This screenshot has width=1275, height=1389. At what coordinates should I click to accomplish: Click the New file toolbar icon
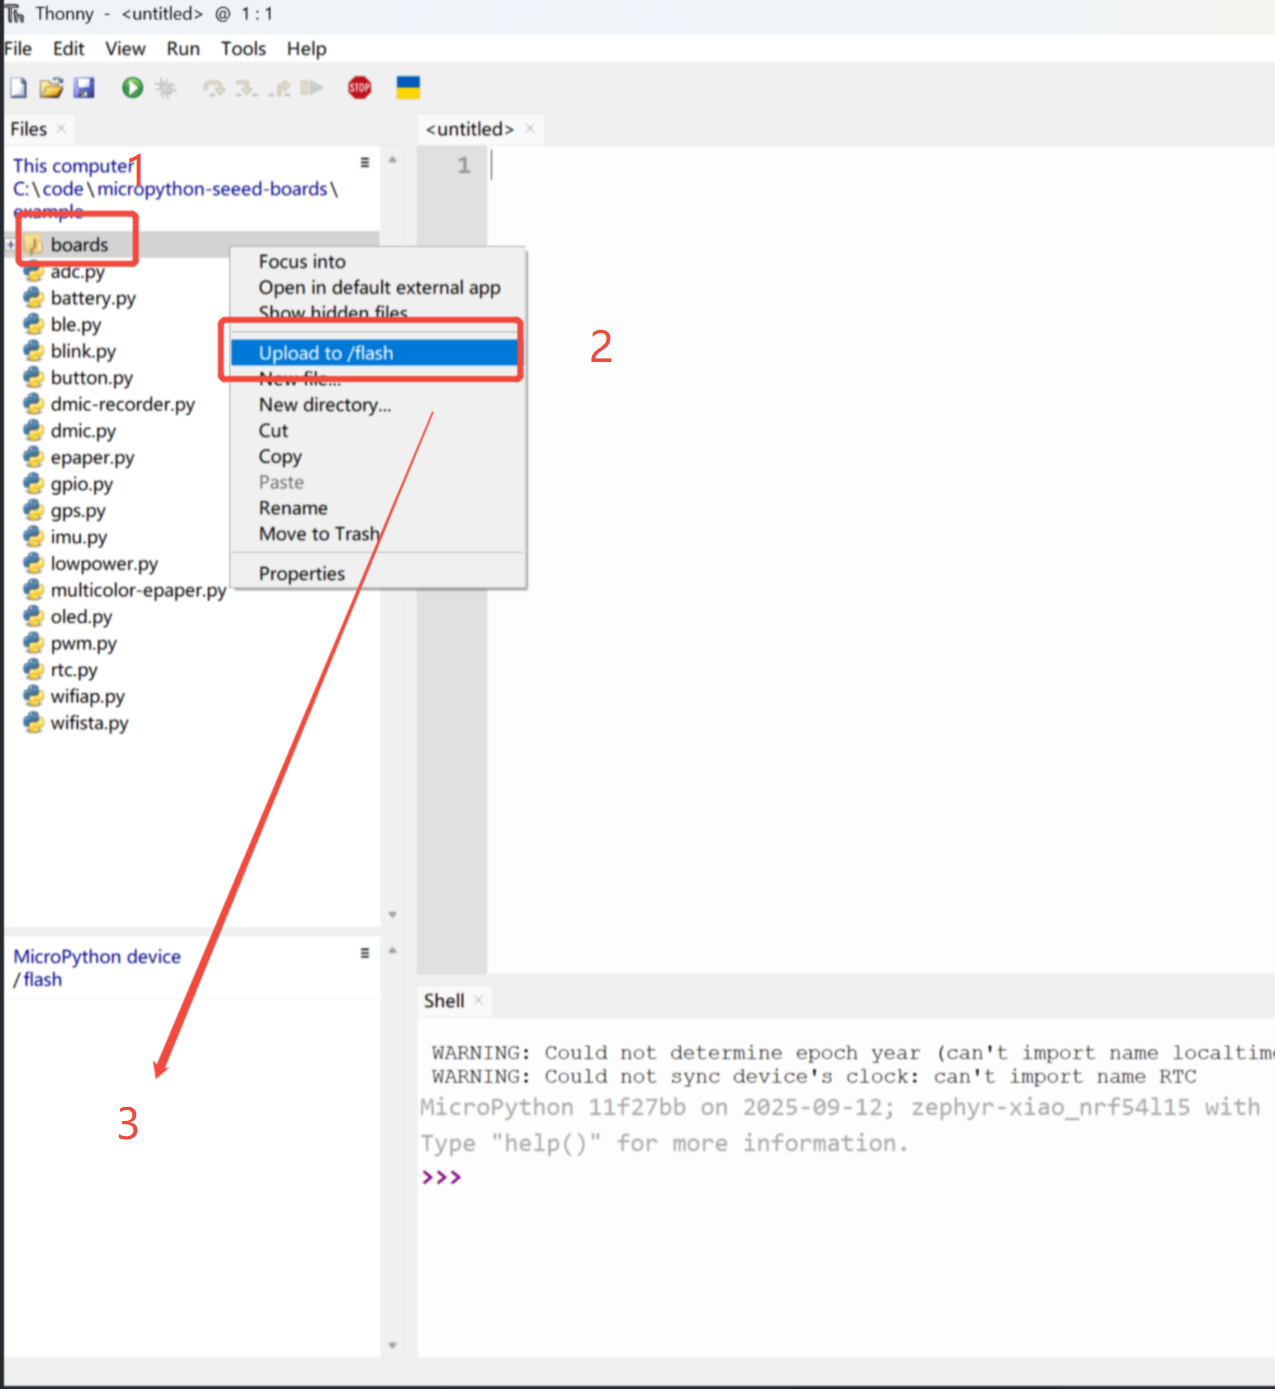[18, 88]
